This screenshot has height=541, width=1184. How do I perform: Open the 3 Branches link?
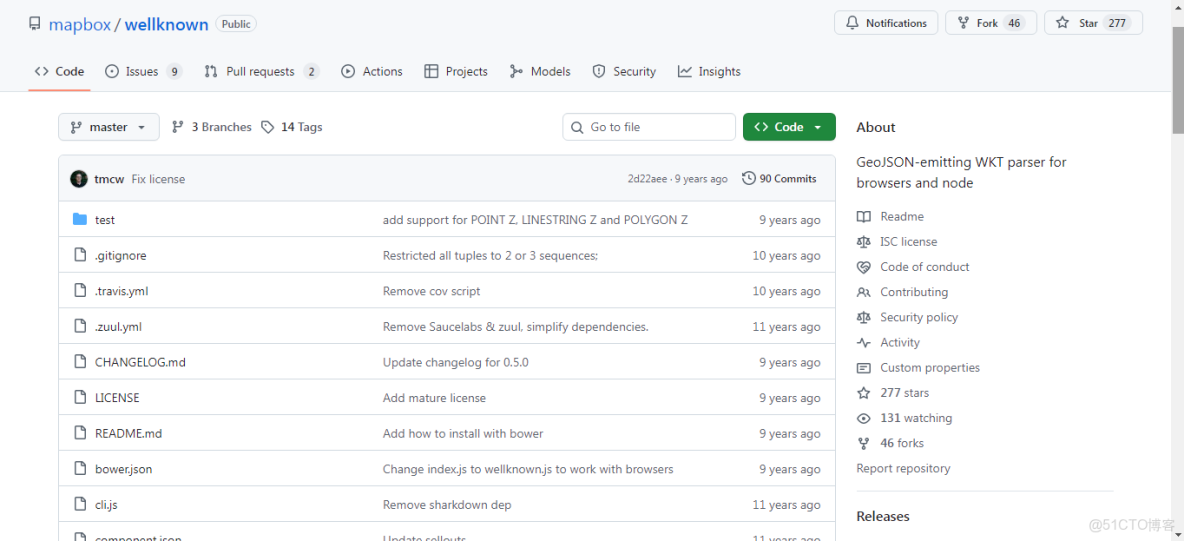pyautogui.click(x=211, y=127)
